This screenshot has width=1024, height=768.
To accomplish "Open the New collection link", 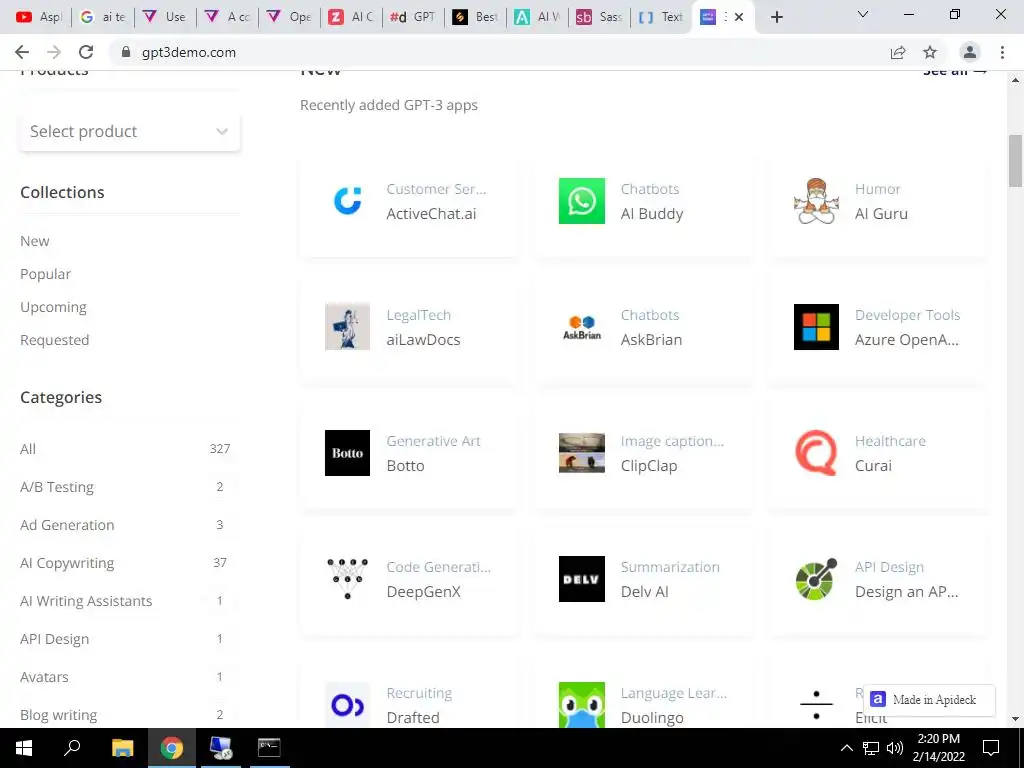I will coord(35,241).
